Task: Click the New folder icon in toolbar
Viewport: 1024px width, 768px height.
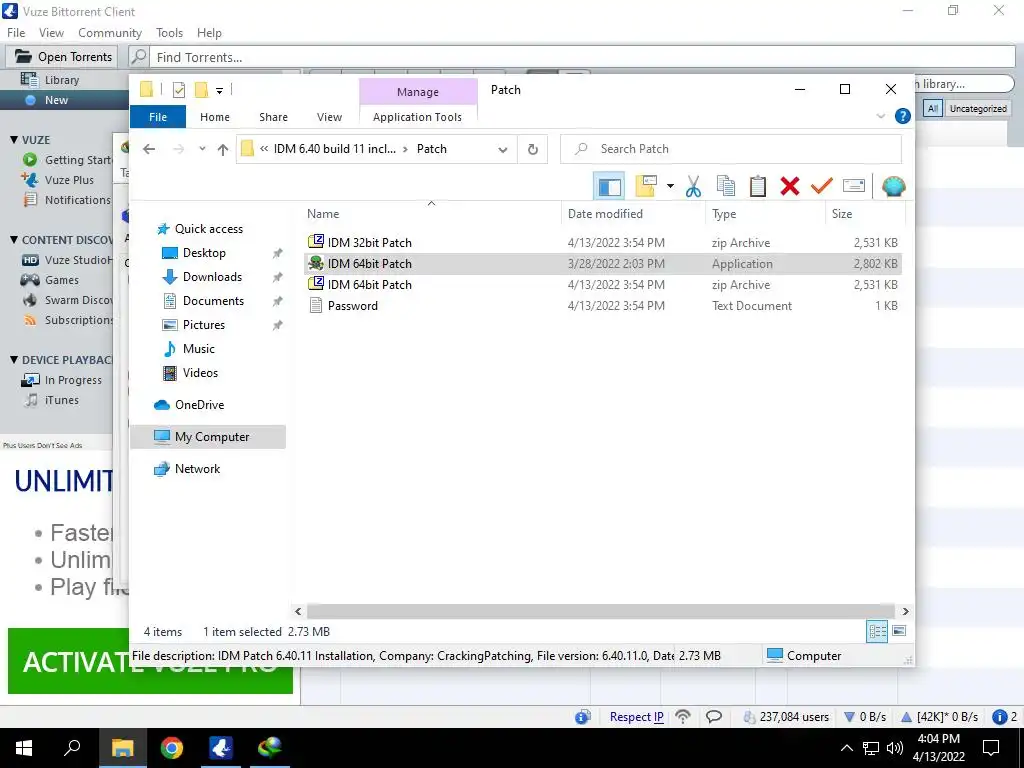Action: 646,187
